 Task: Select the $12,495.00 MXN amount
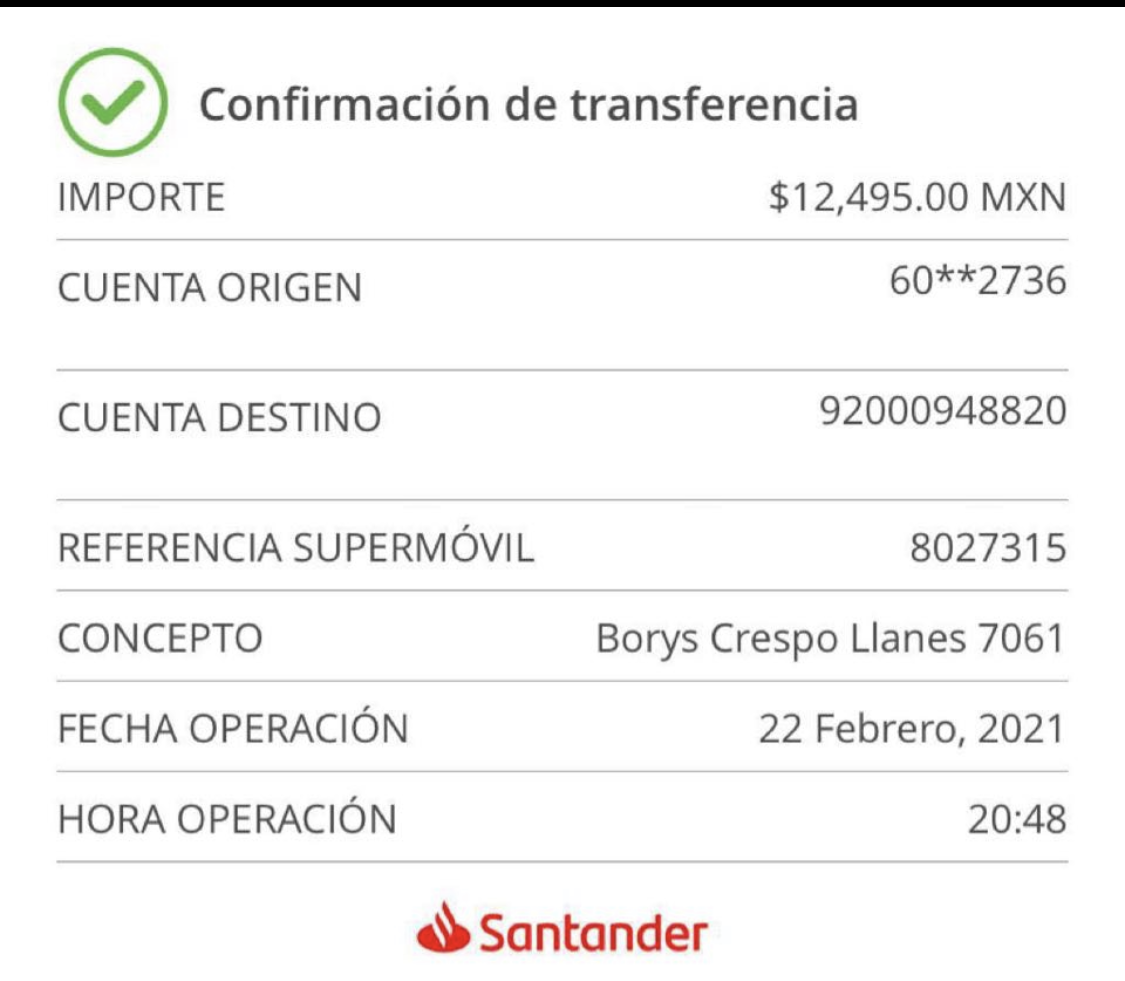[917, 197]
